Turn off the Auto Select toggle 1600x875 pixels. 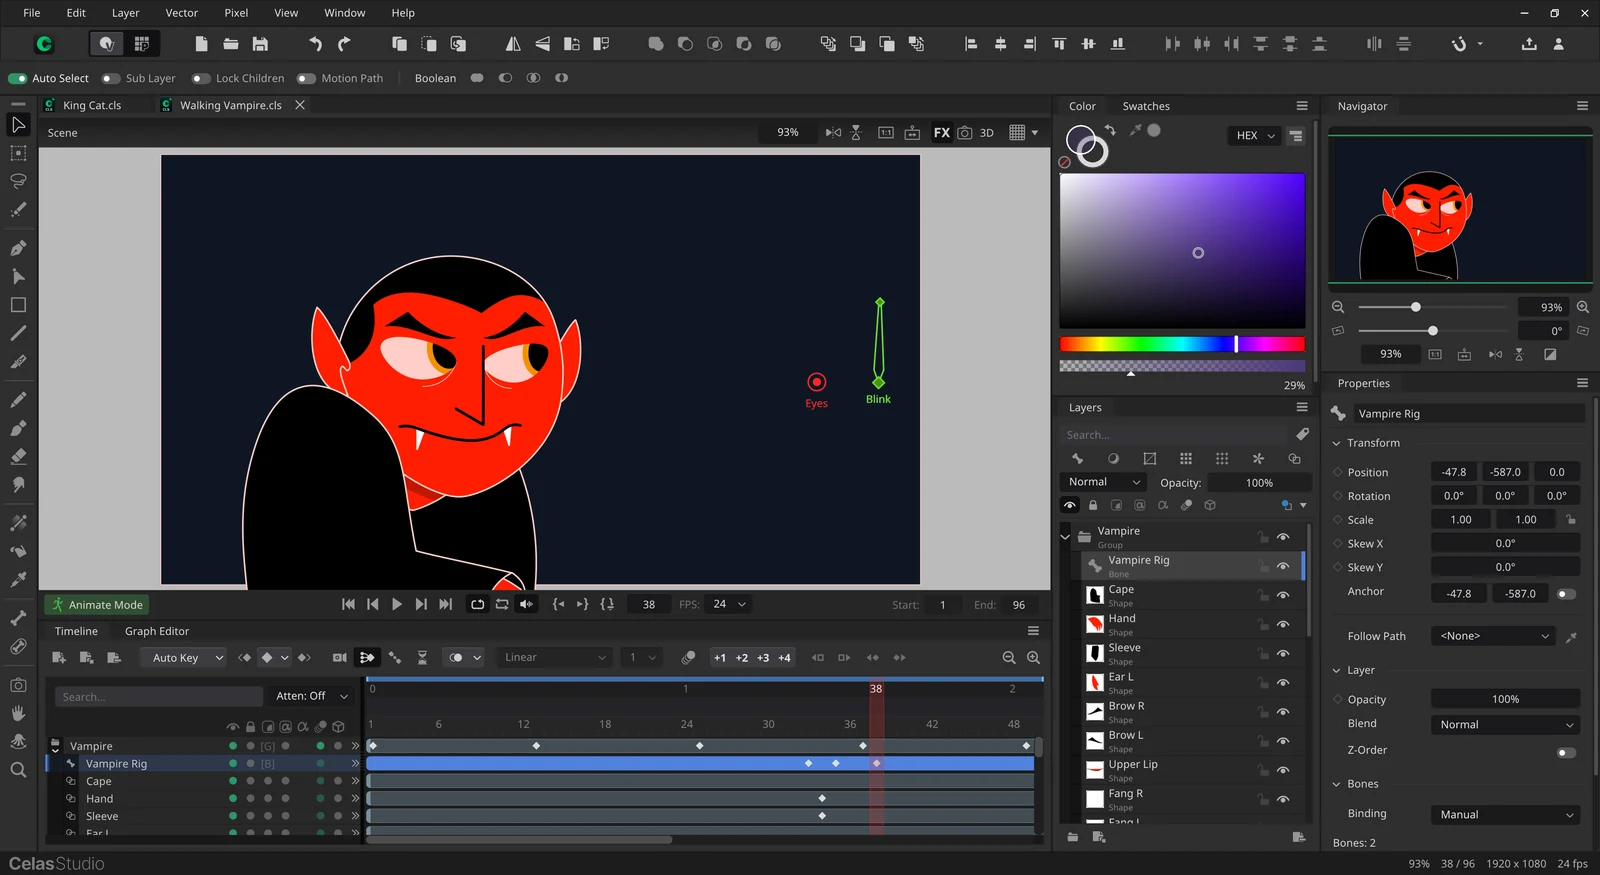click(x=18, y=78)
